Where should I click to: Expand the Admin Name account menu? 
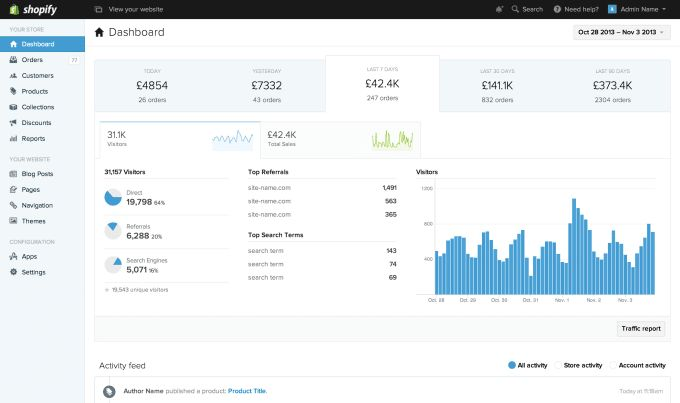tap(636, 8)
